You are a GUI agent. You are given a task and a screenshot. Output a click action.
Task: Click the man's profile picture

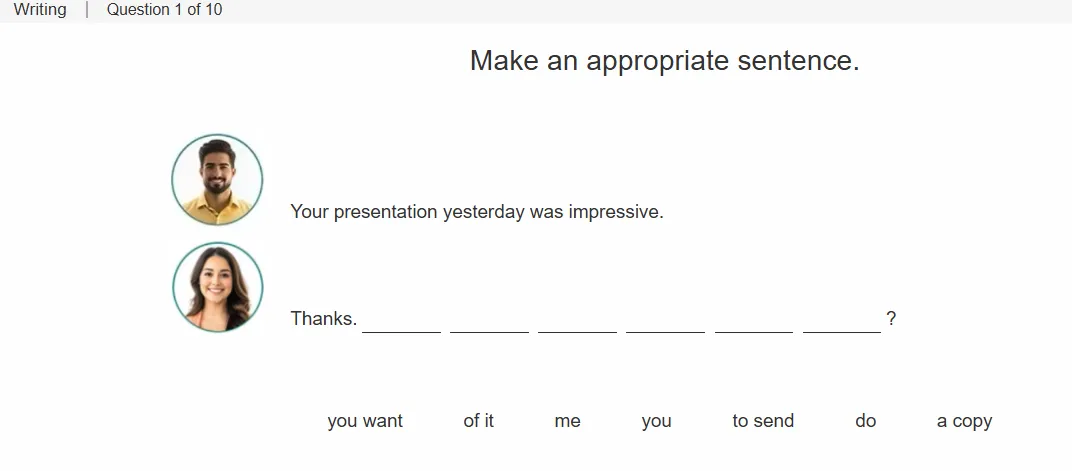pyautogui.click(x=217, y=180)
